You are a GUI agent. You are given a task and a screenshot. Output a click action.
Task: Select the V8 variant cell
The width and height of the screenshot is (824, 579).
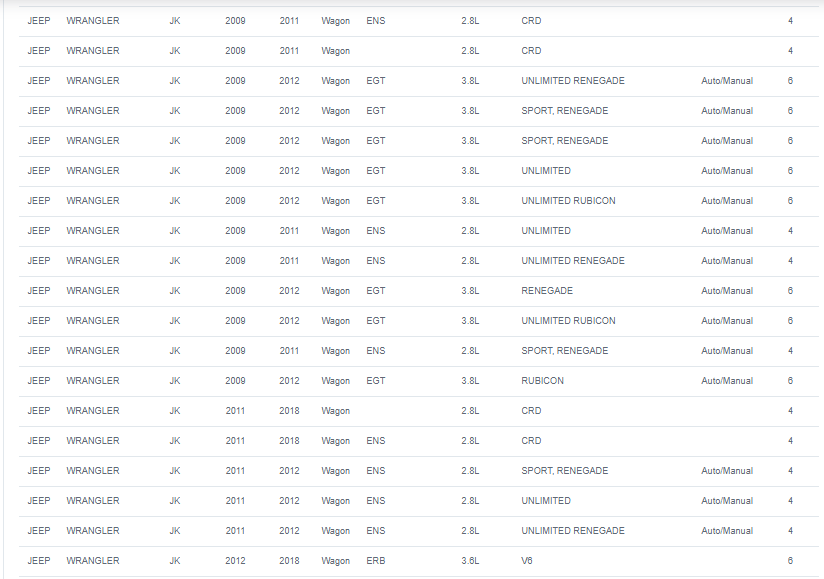click(x=527, y=561)
